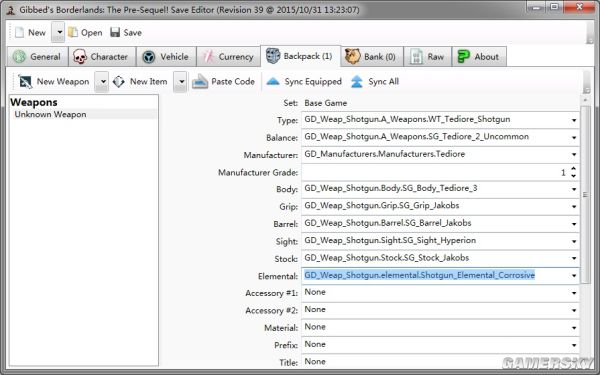
Task: Open the Raw tab
Action: click(427, 57)
